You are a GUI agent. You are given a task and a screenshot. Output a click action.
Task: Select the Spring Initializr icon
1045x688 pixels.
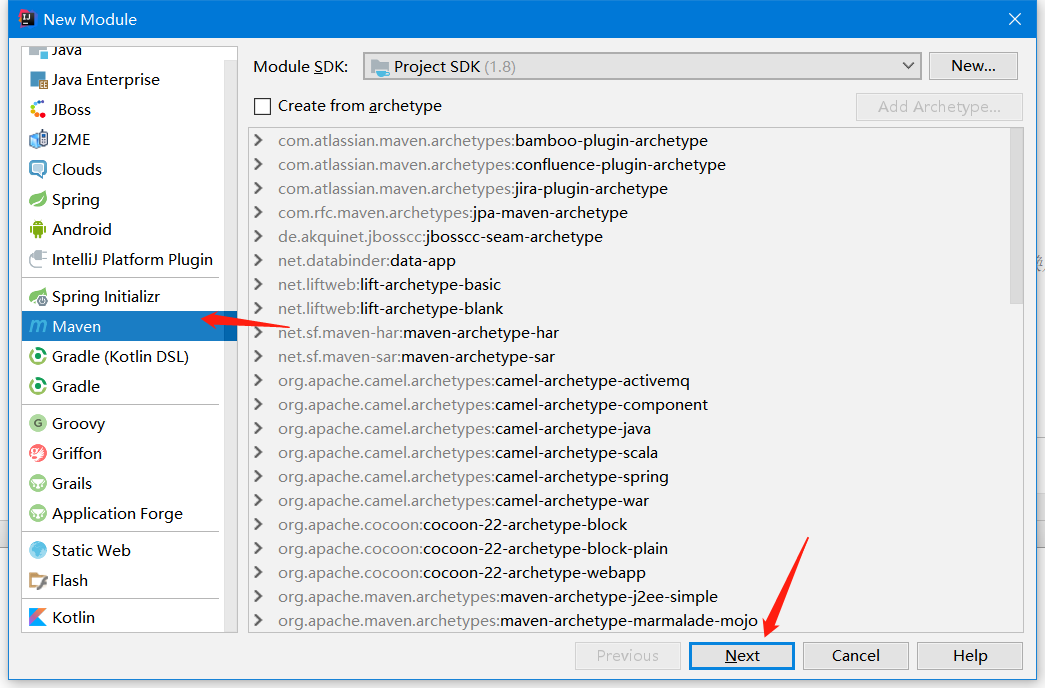coord(39,297)
